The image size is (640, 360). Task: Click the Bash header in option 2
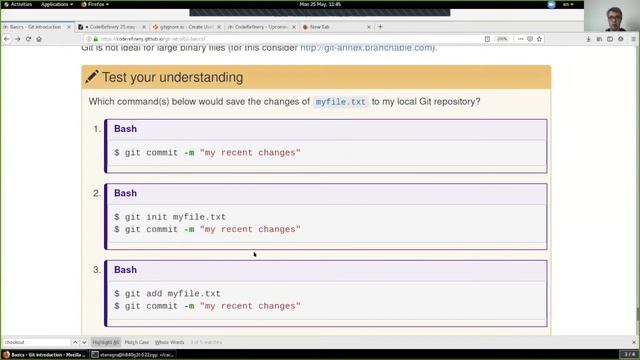click(x=125, y=193)
